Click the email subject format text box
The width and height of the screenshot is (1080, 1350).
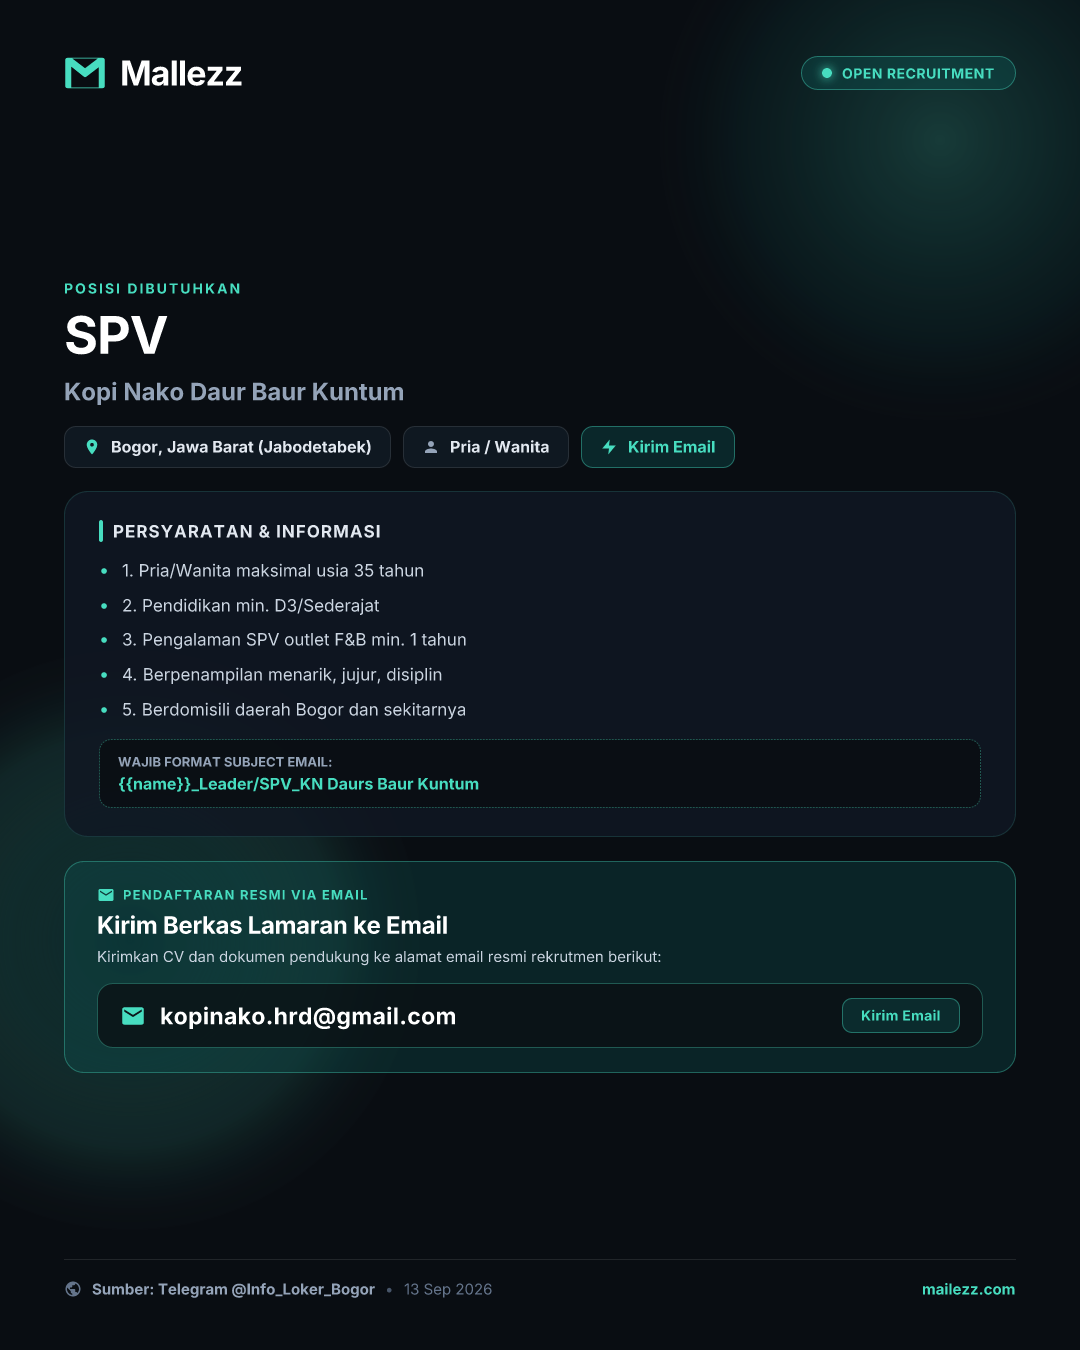tap(540, 773)
